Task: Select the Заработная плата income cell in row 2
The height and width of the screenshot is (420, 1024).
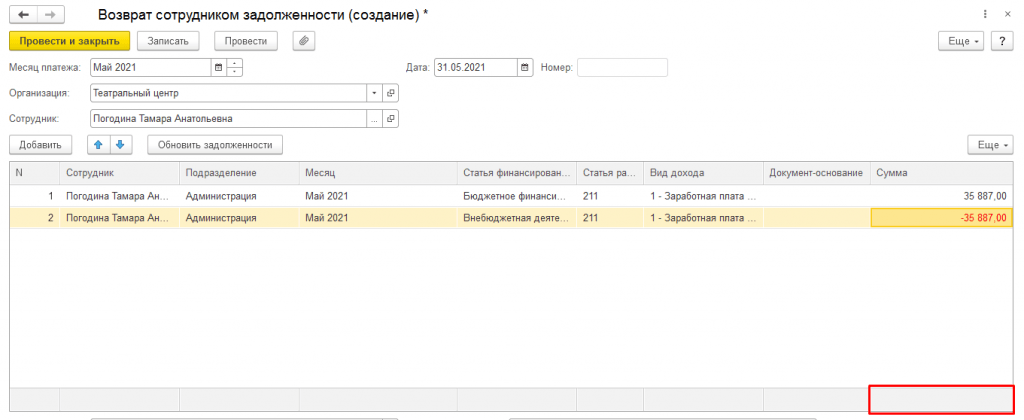Action: click(x=703, y=218)
